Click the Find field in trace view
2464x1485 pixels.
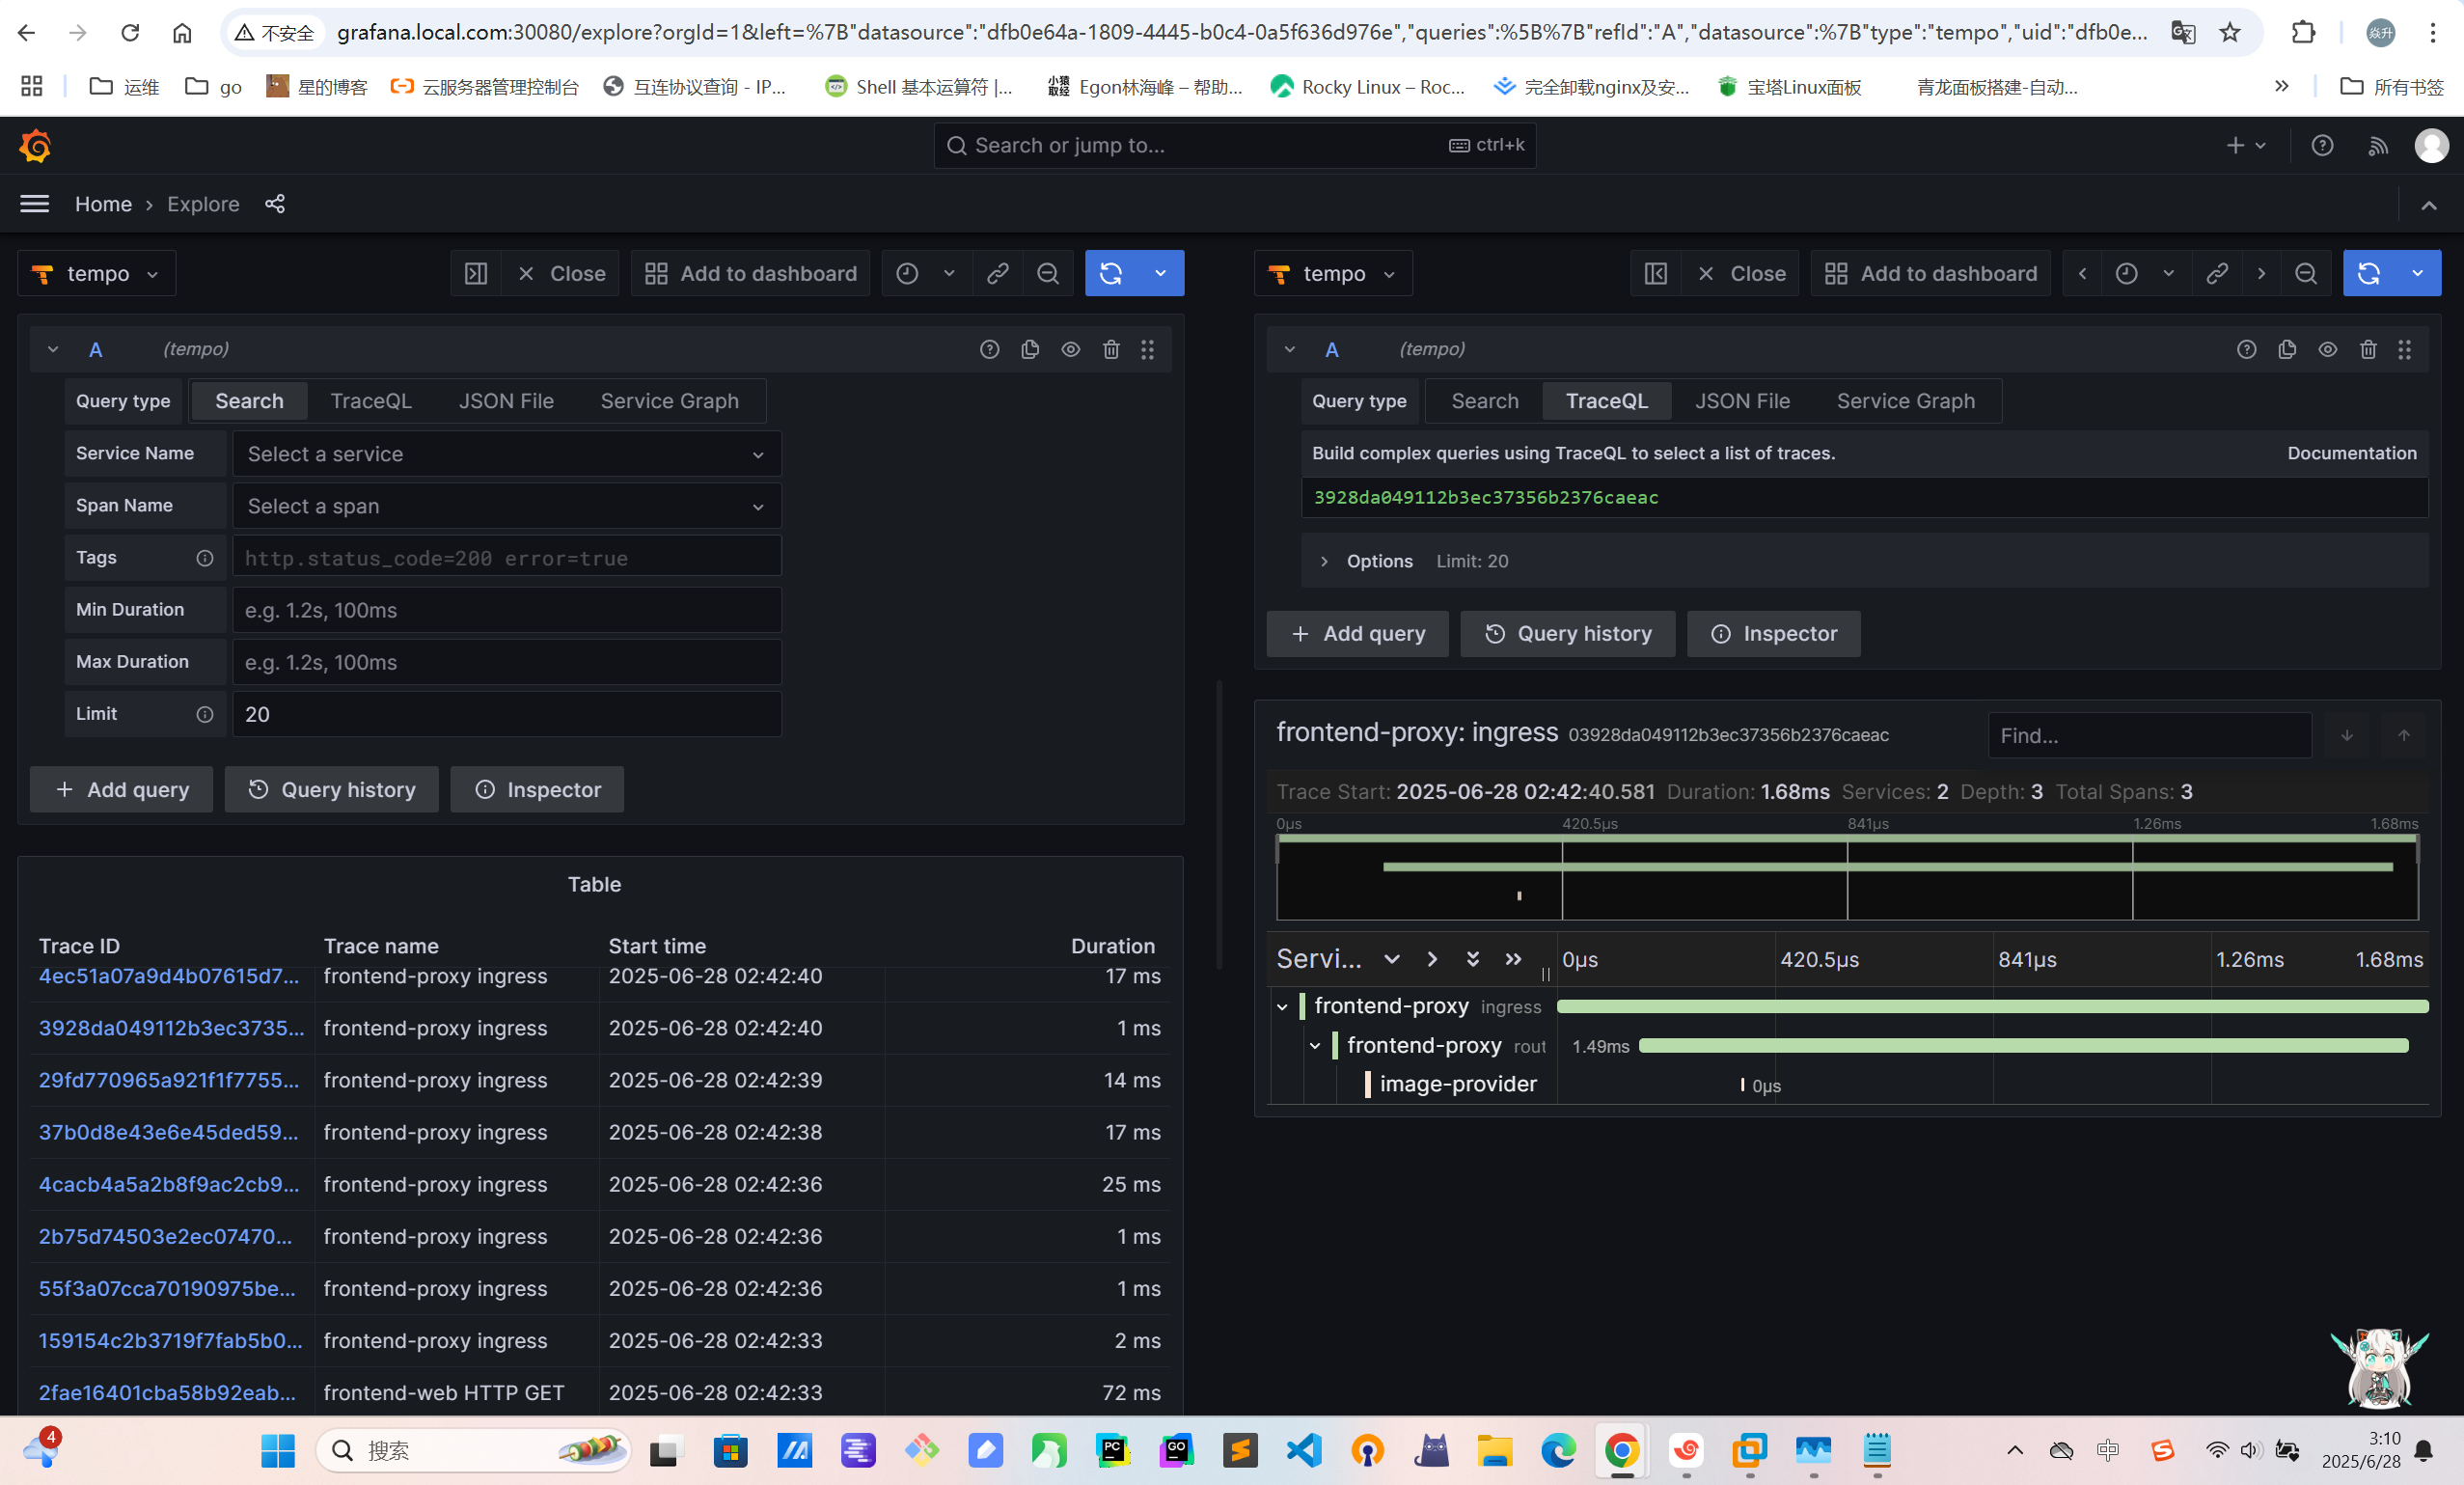[x=2150, y=735]
